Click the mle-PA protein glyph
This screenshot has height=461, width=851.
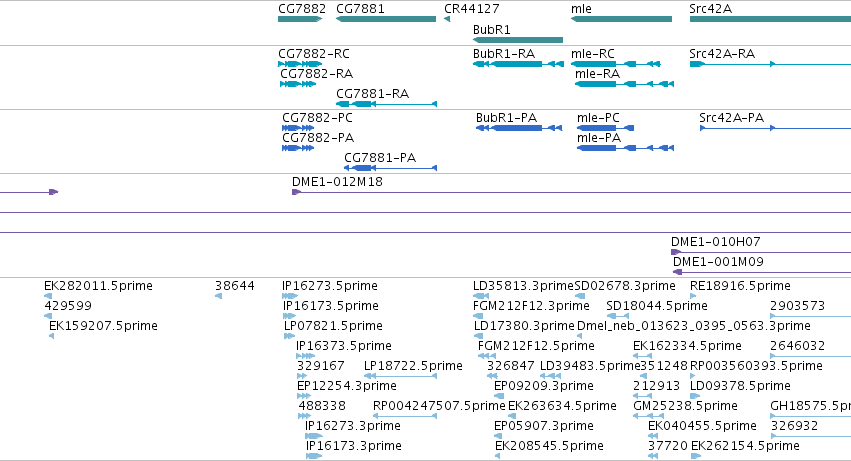[x=625, y=148]
